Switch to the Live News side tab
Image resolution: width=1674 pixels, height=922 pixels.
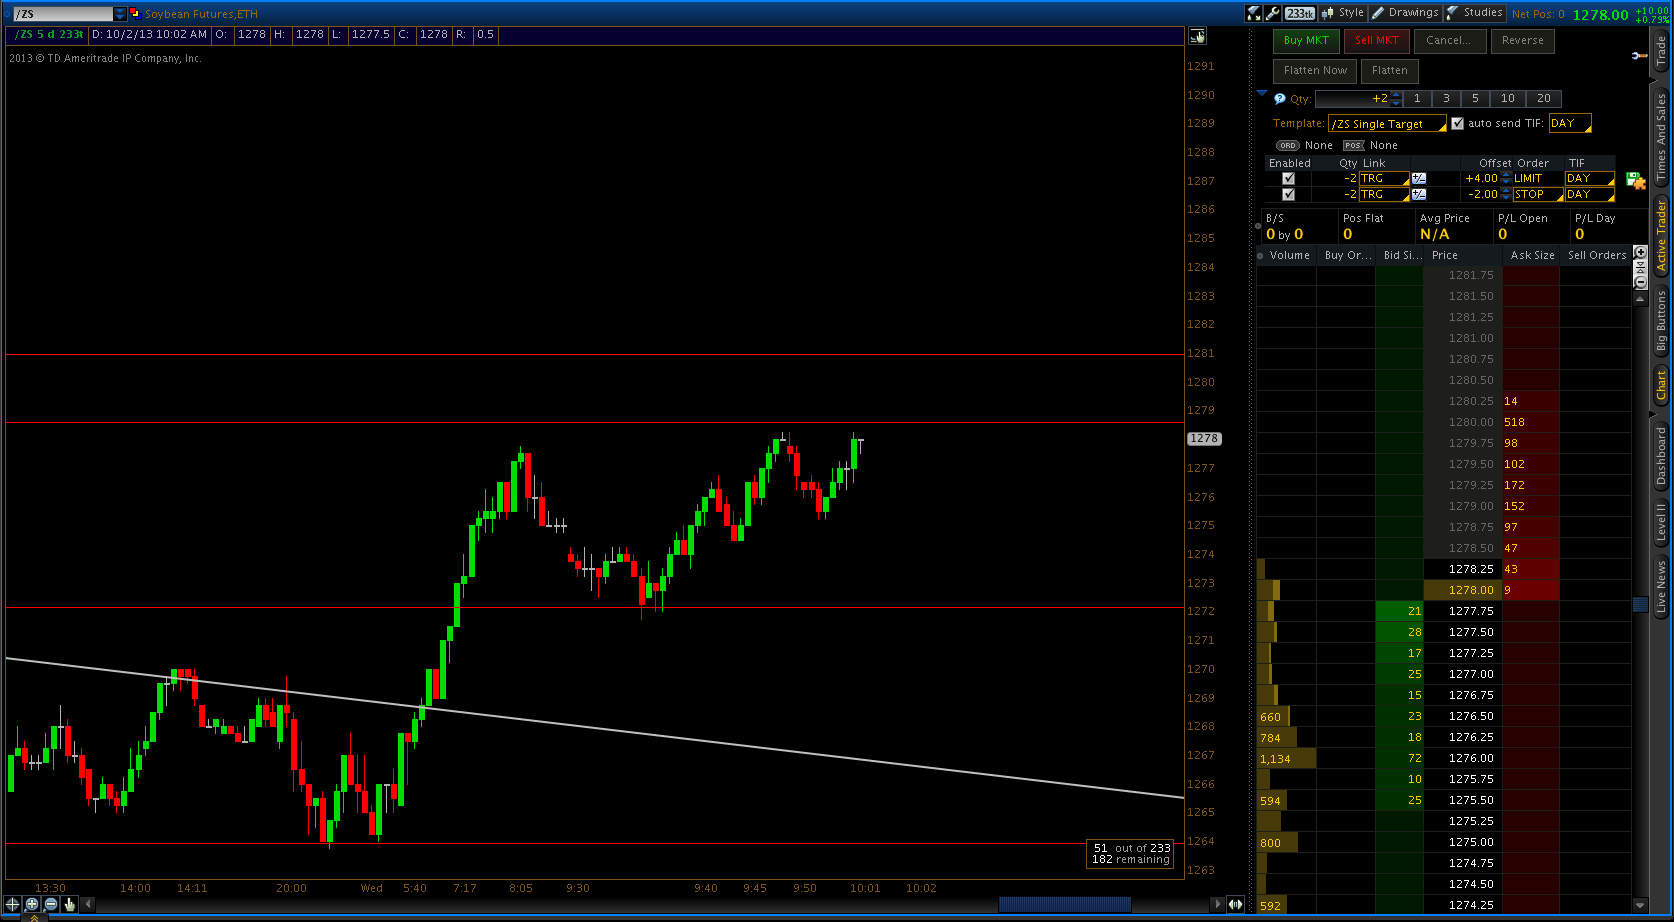click(x=1661, y=587)
